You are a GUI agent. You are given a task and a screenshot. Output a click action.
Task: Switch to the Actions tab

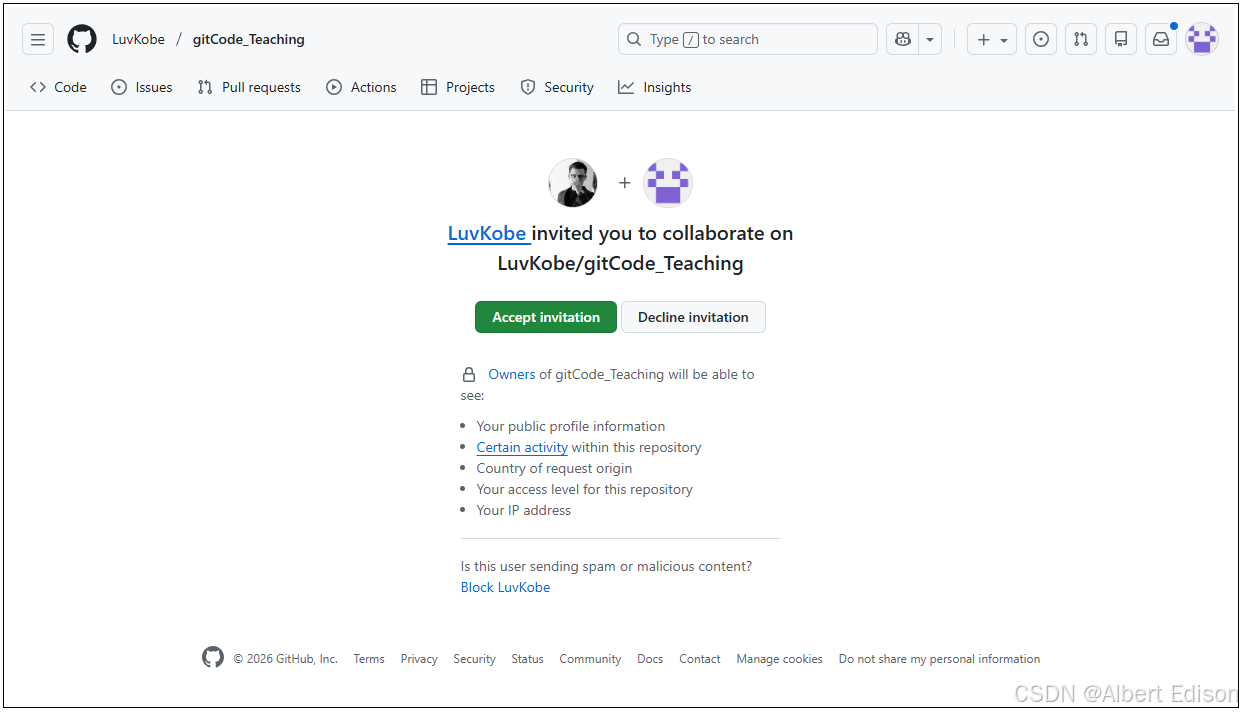tap(361, 88)
